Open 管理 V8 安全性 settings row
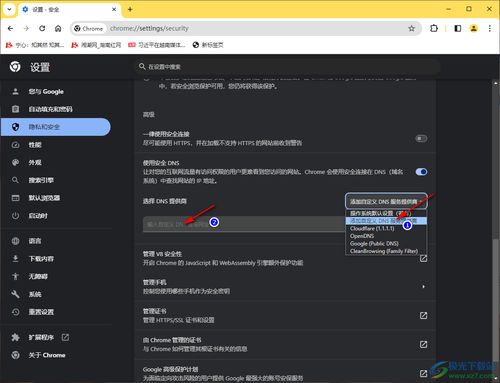This screenshot has width=500, height=383. tap(285, 258)
